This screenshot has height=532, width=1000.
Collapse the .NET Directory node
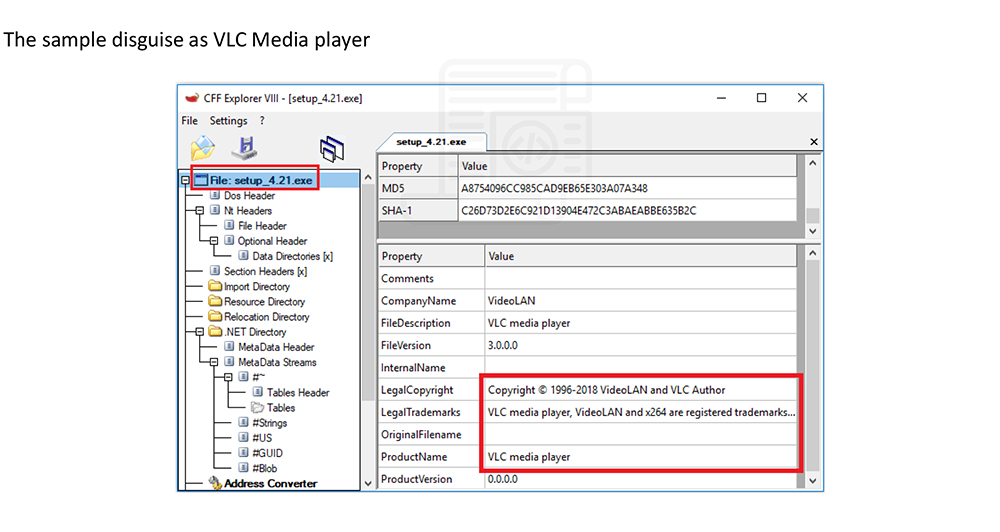pyautogui.click(x=200, y=332)
